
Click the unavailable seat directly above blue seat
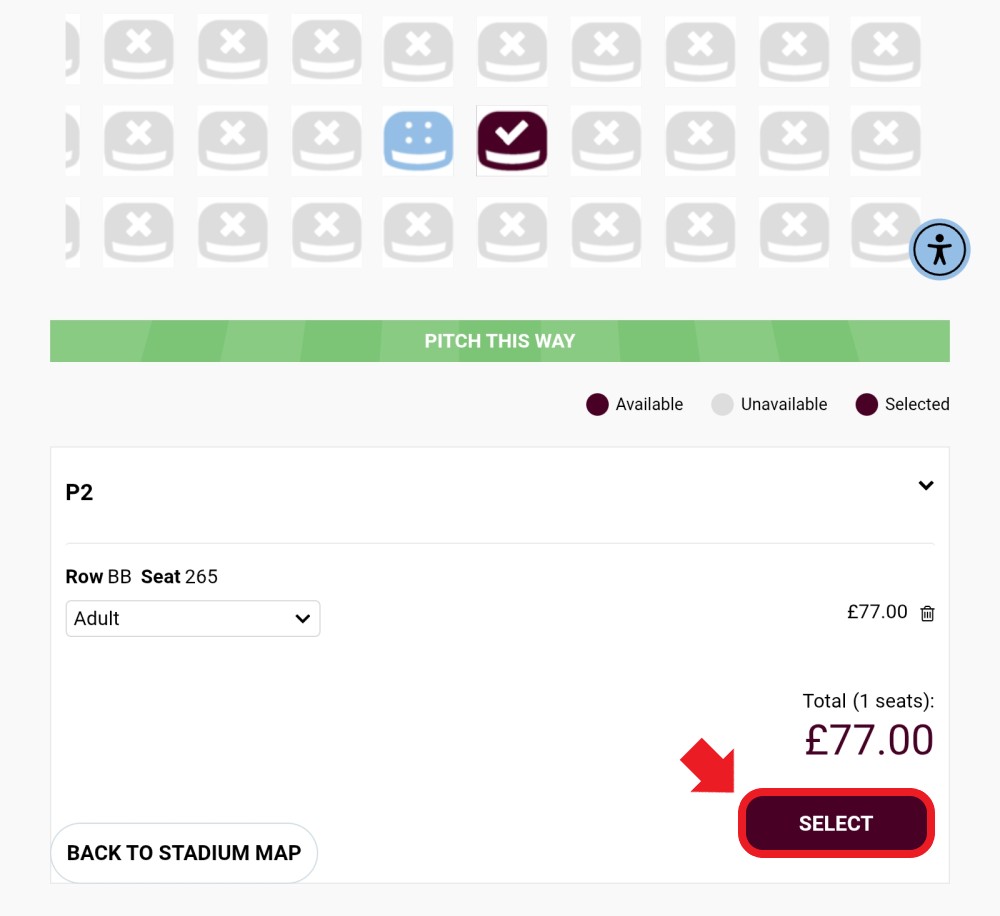pyautogui.click(x=418, y=51)
